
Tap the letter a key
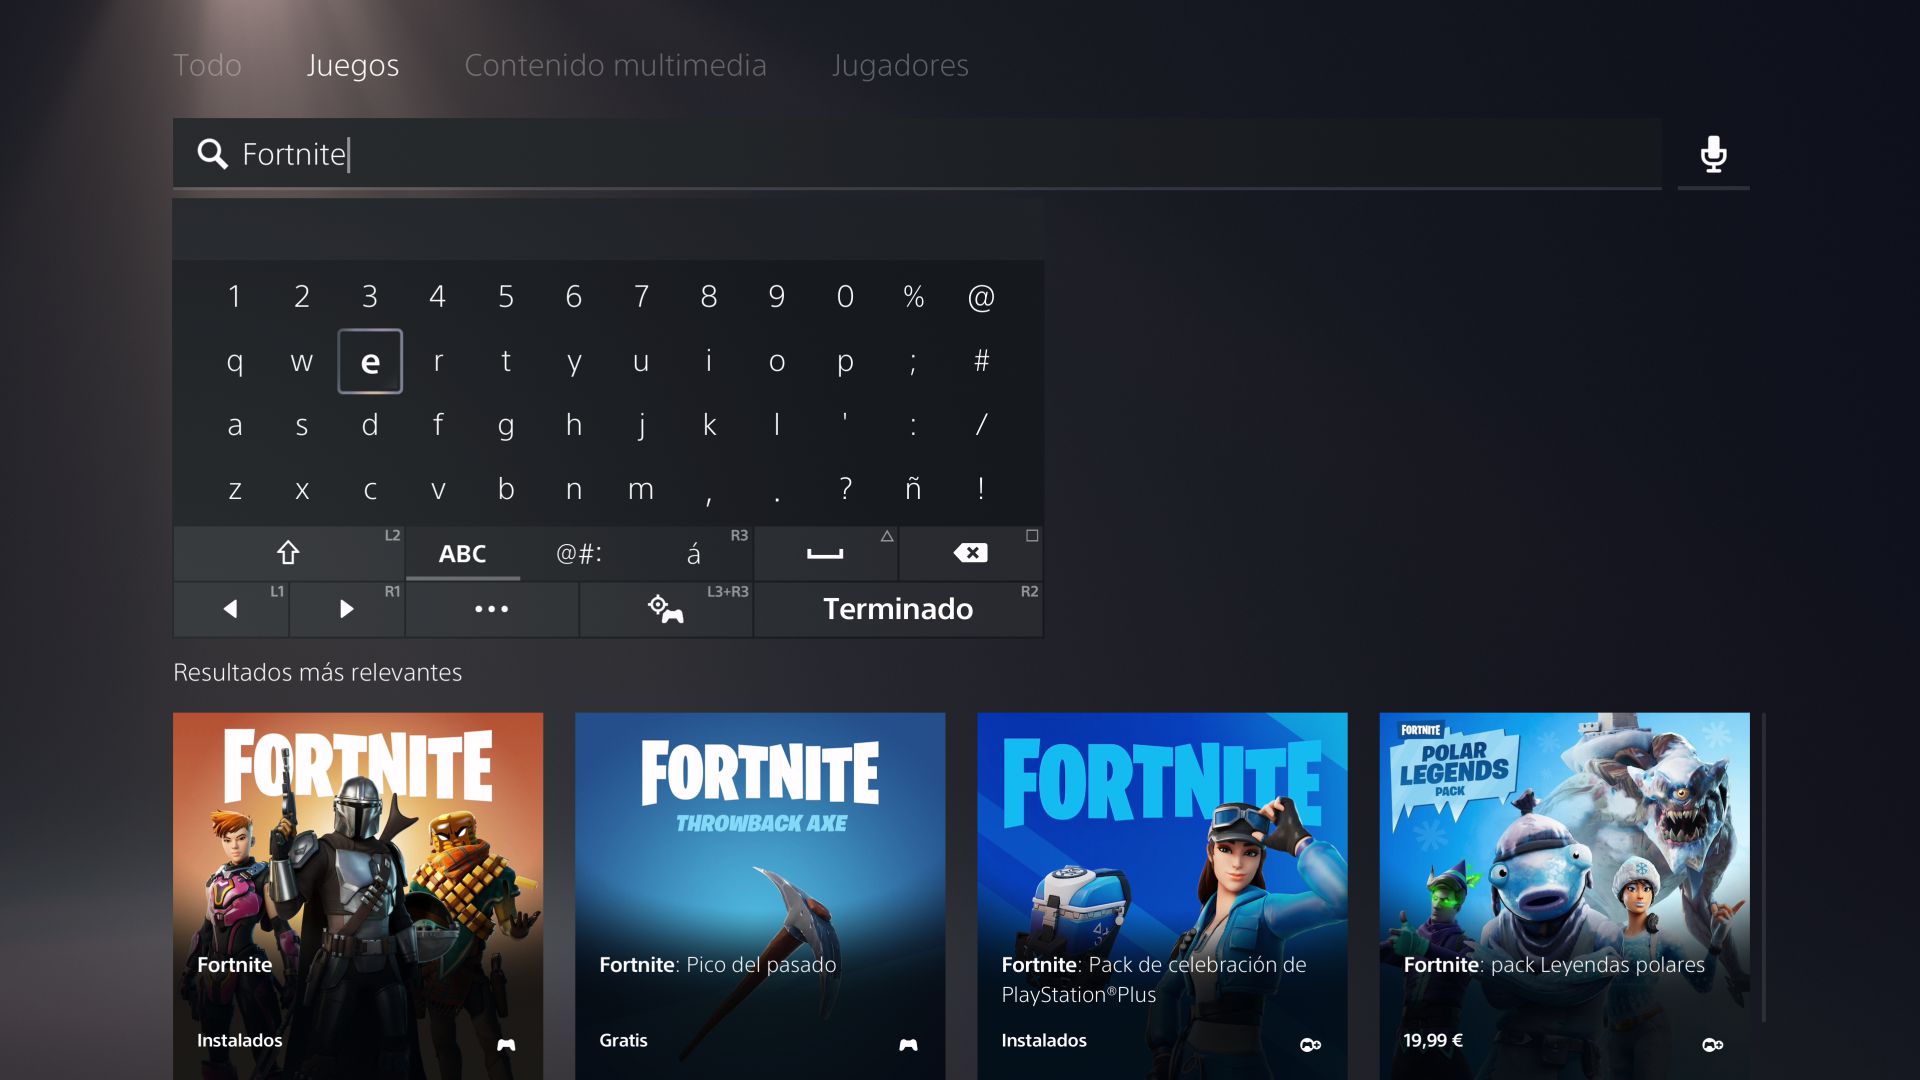coord(234,425)
